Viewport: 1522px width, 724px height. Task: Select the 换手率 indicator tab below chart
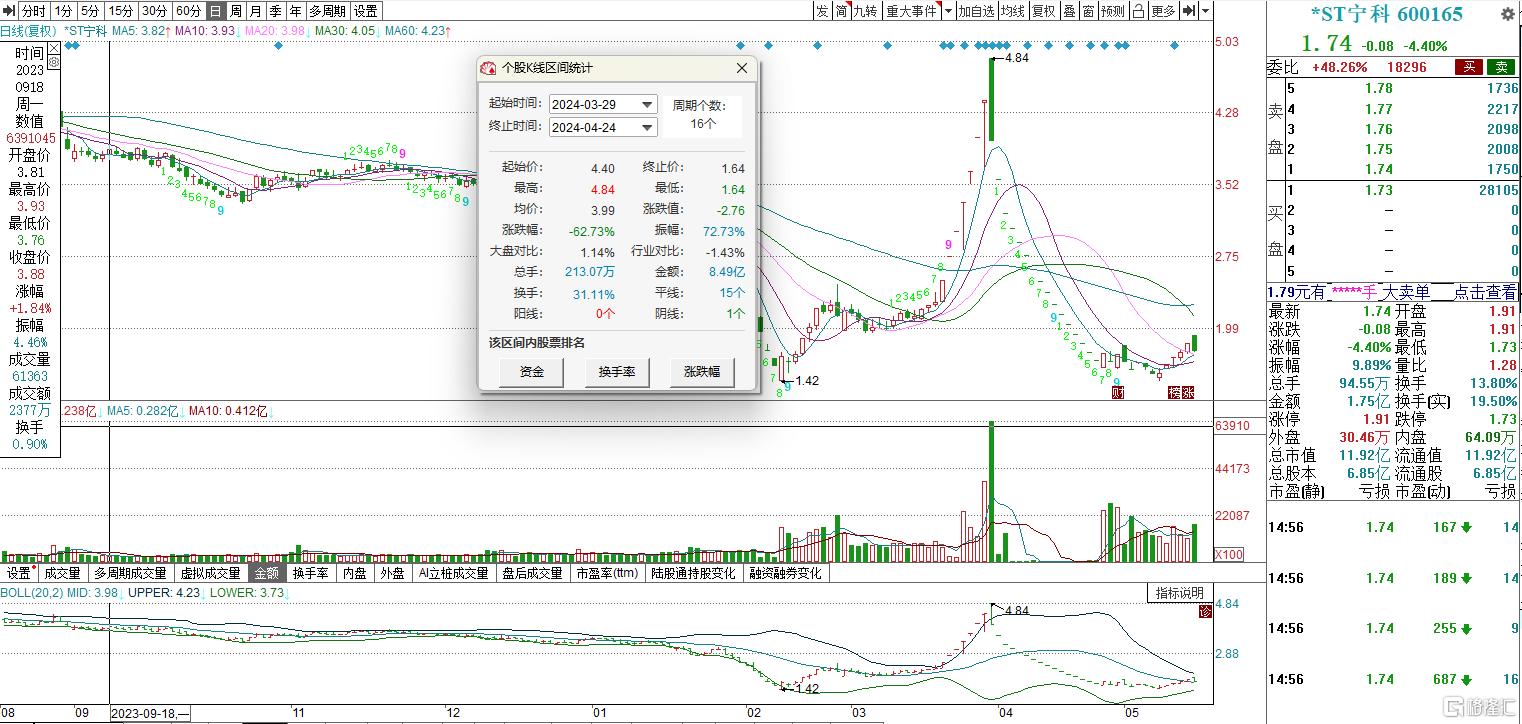[x=310, y=573]
